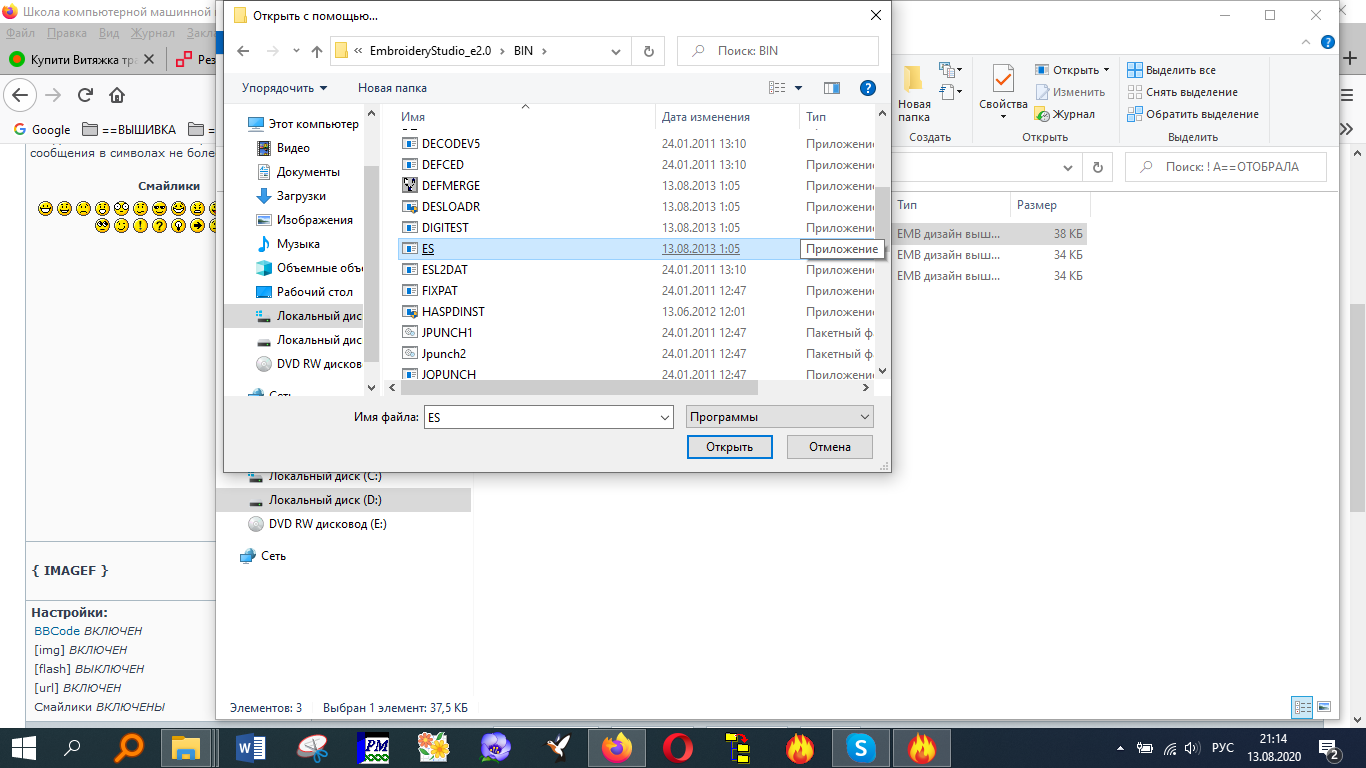
Task: Click Новая папка in the Explorer ribbon
Action: [914, 93]
